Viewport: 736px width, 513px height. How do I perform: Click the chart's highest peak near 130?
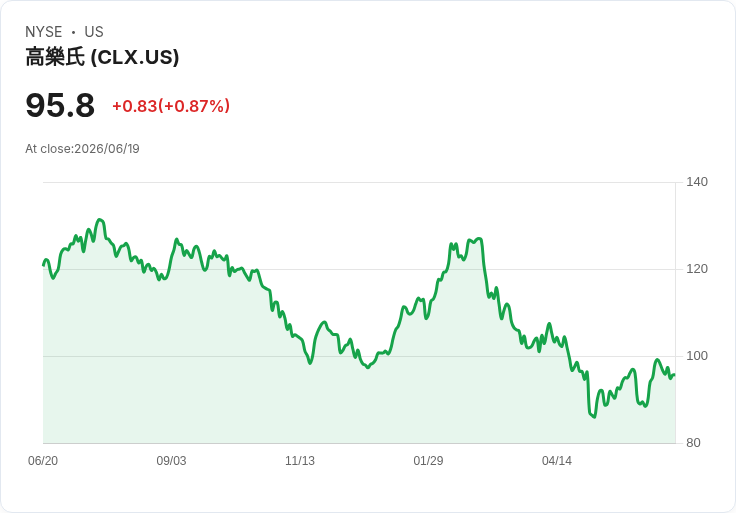tap(100, 220)
